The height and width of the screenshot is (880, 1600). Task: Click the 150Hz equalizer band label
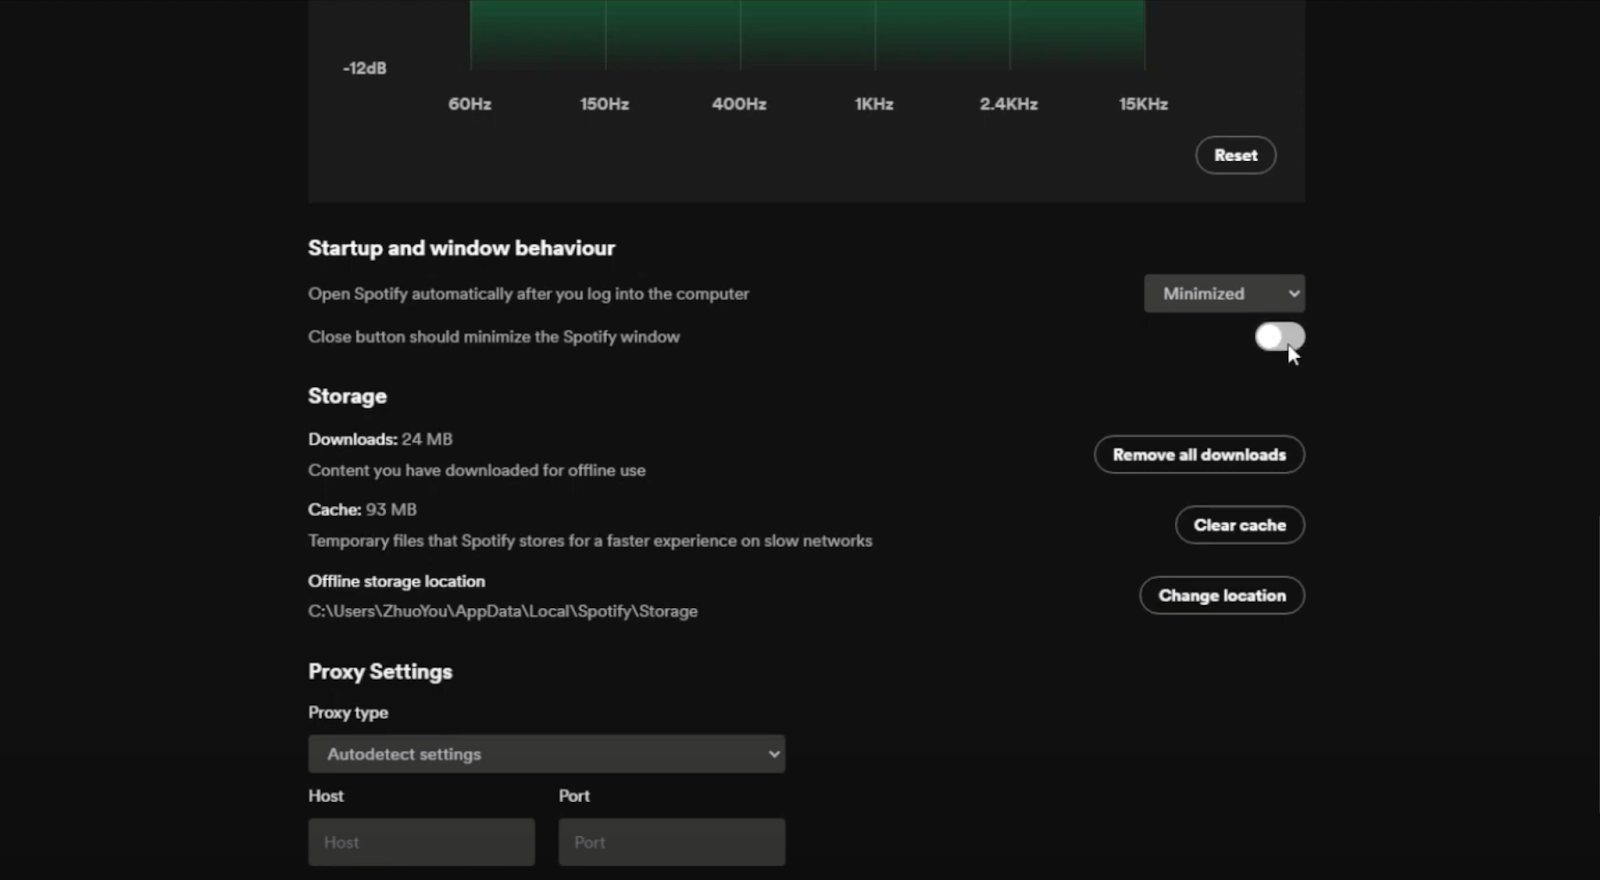pyautogui.click(x=604, y=104)
